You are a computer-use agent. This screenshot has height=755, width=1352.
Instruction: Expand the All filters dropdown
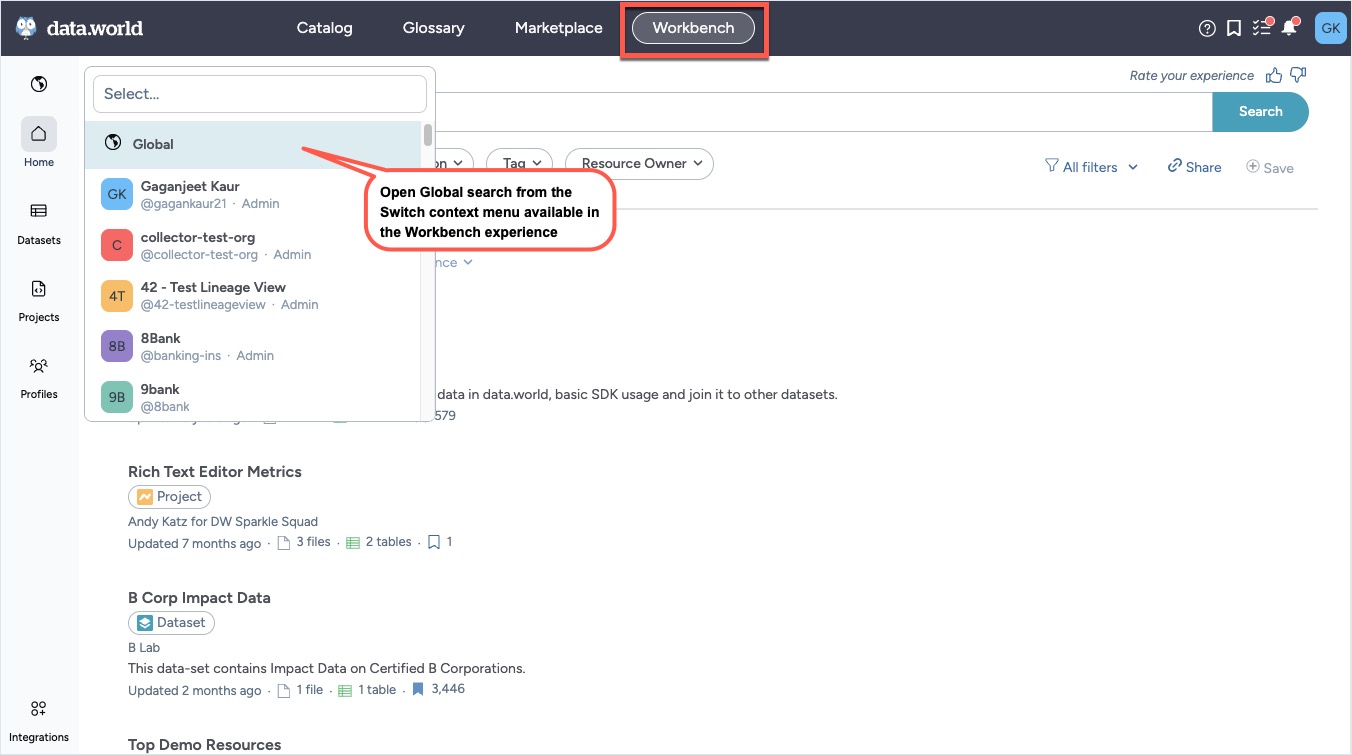1091,167
